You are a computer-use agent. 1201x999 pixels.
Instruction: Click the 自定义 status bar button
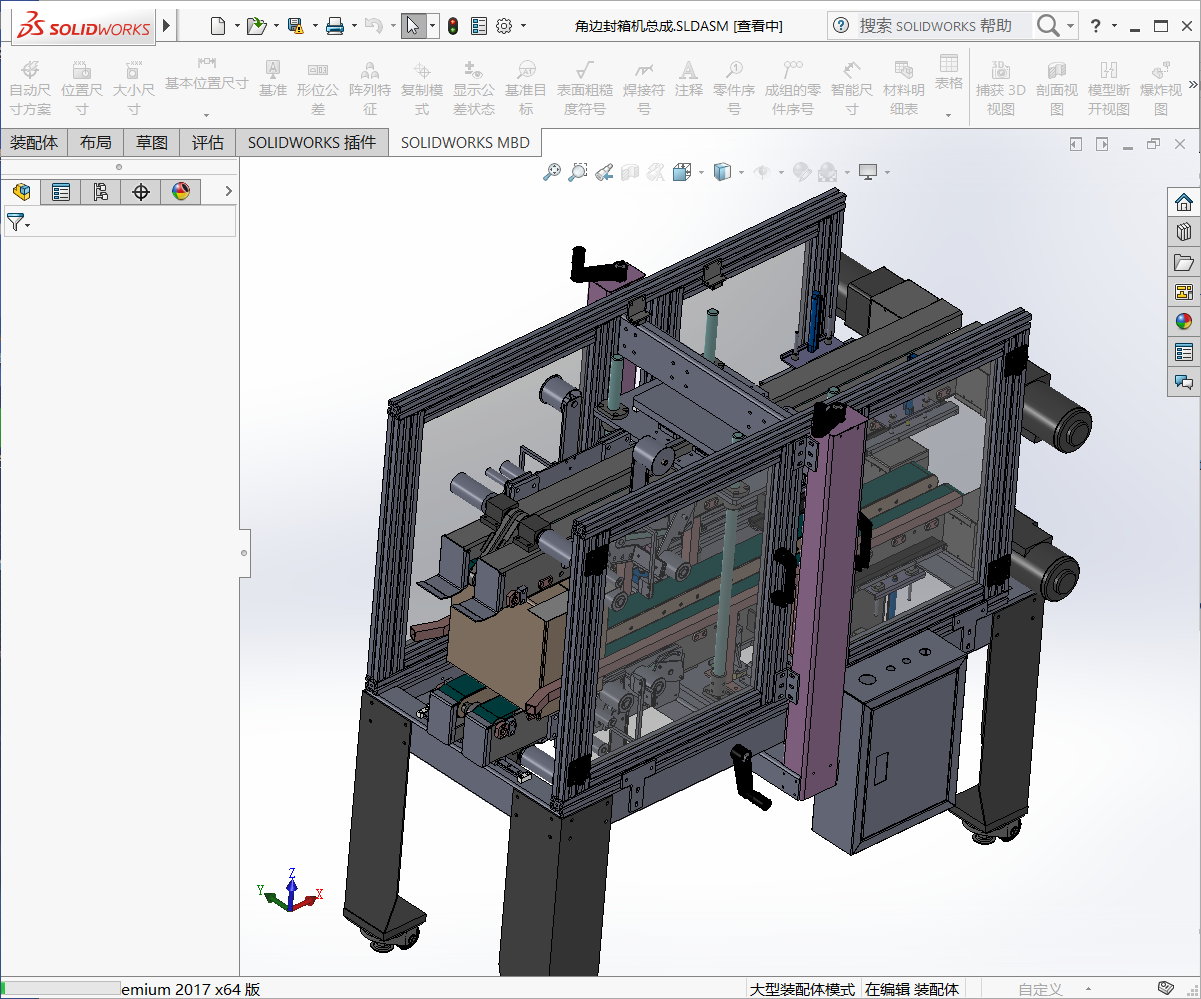[x=1040, y=989]
